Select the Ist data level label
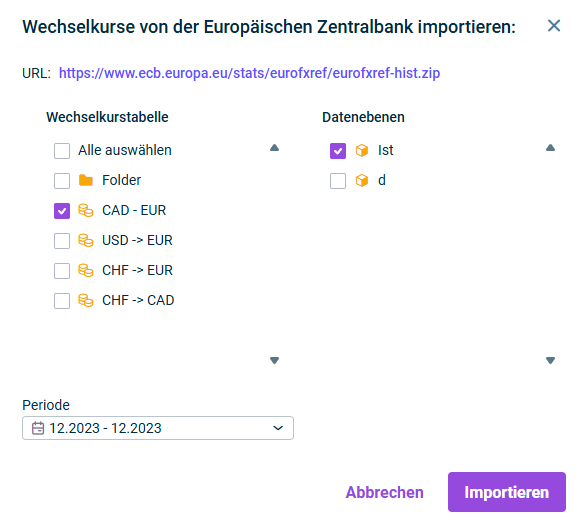 (x=386, y=150)
